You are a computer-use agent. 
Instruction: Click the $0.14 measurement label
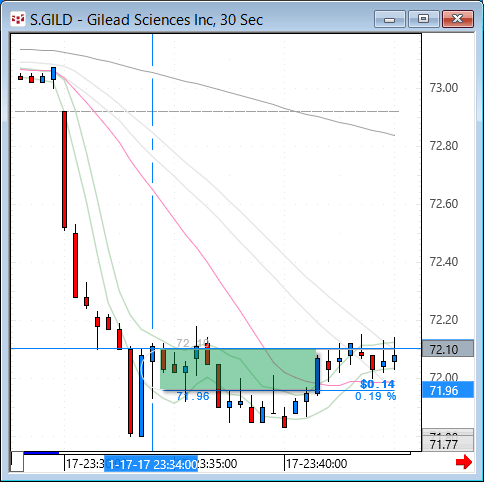378,384
